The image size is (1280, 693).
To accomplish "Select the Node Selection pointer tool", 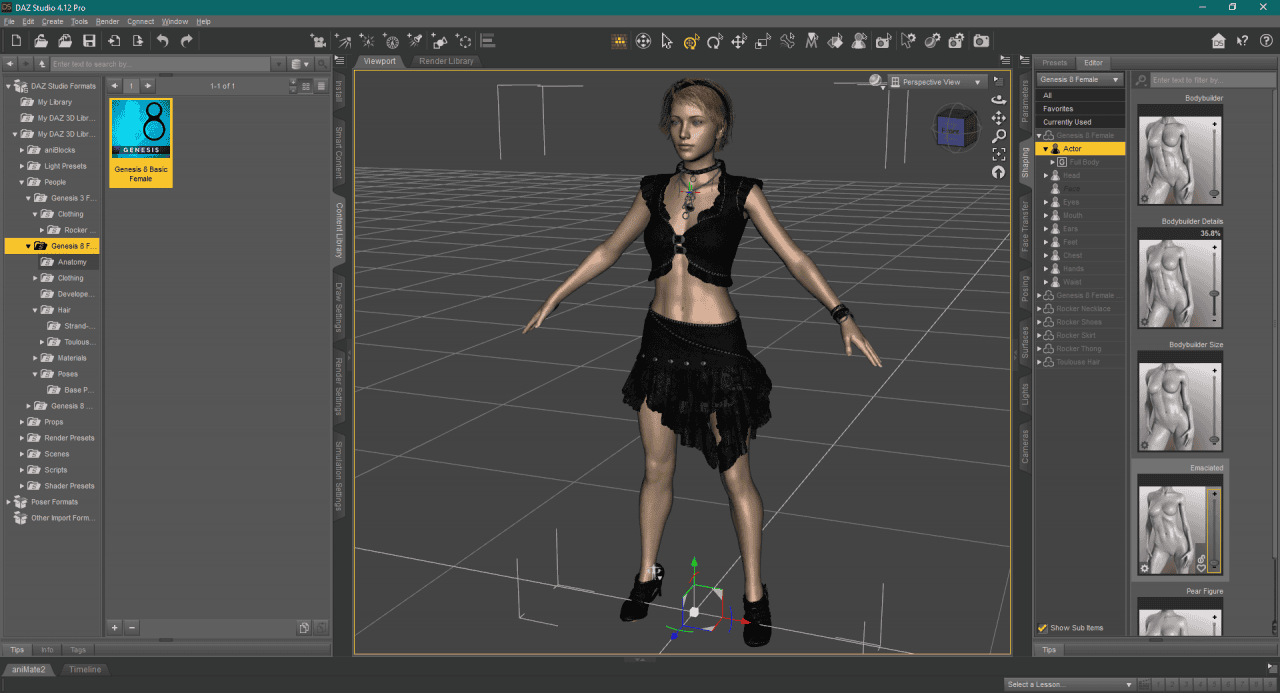I will (666, 41).
